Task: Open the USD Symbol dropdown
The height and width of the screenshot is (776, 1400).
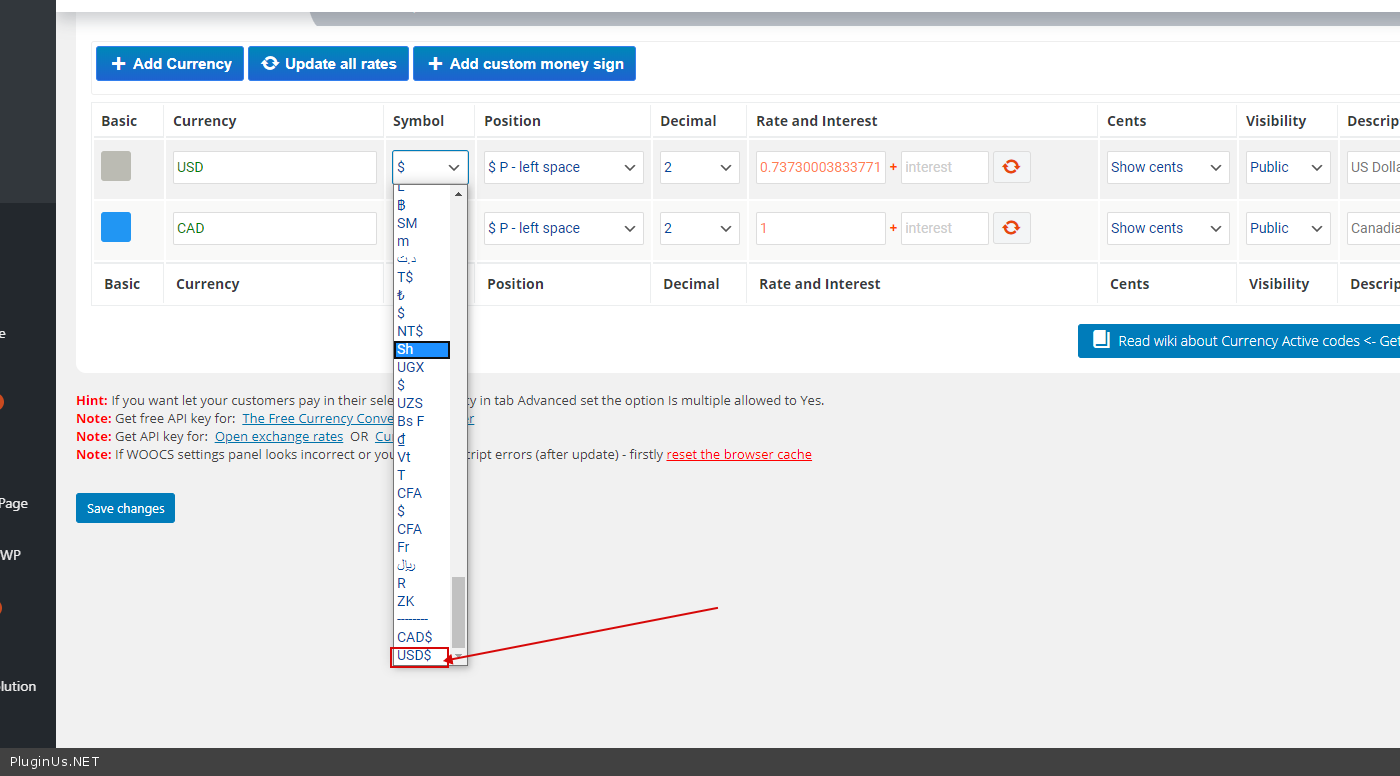Action: click(x=430, y=167)
